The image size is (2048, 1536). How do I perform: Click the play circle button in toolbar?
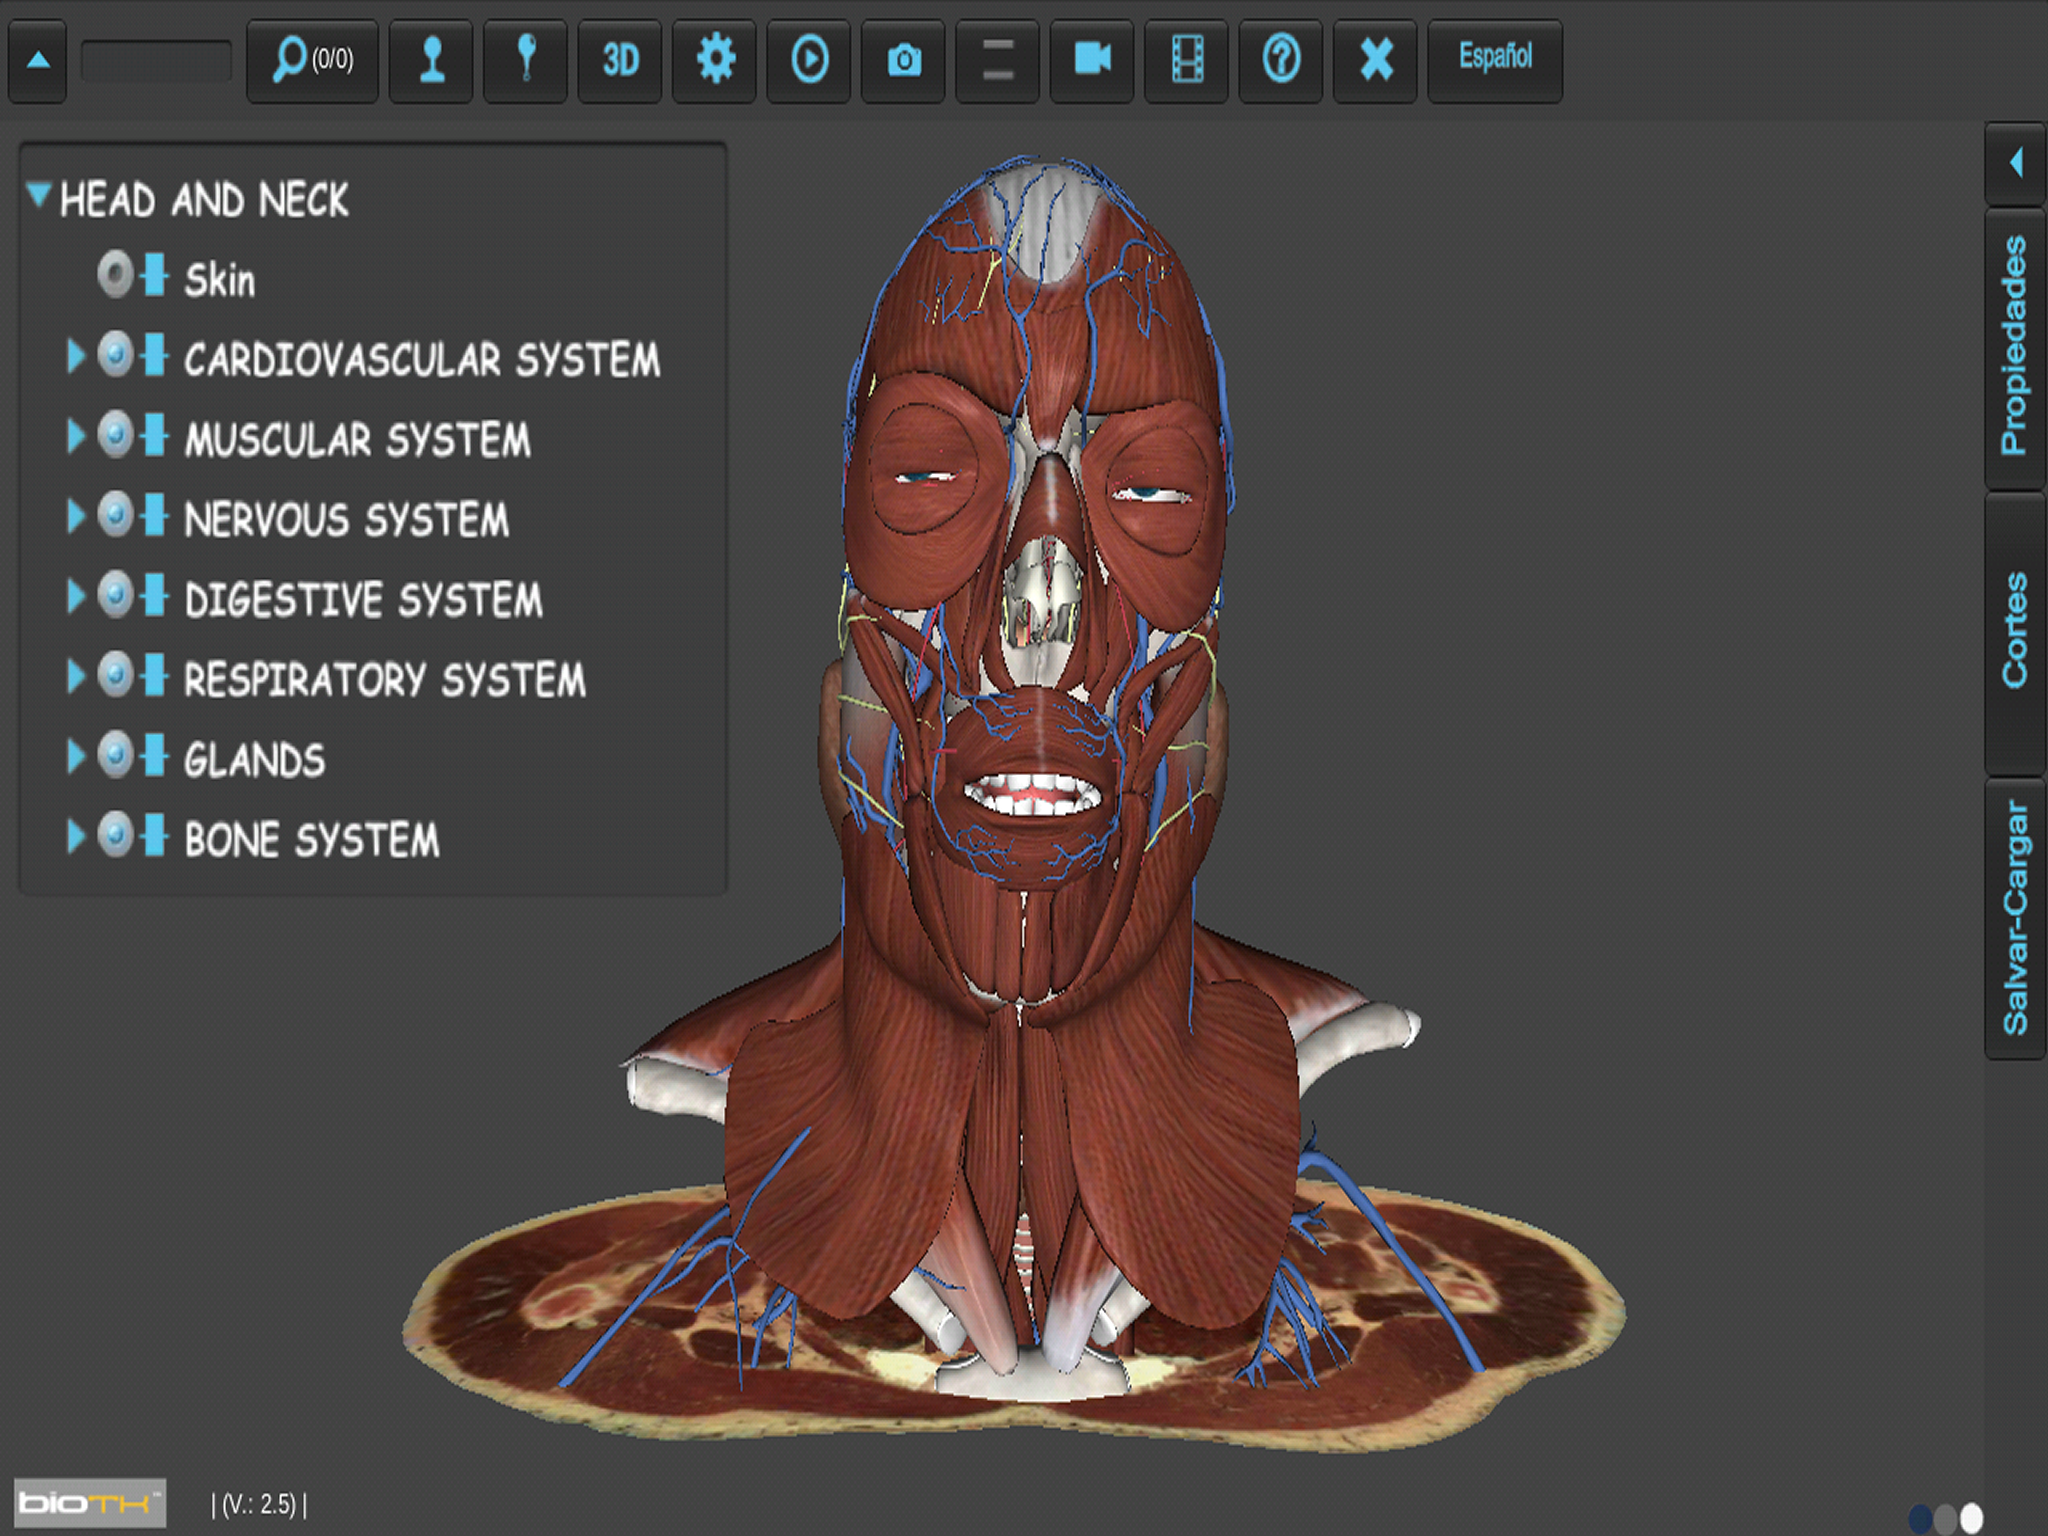pos(809,60)
